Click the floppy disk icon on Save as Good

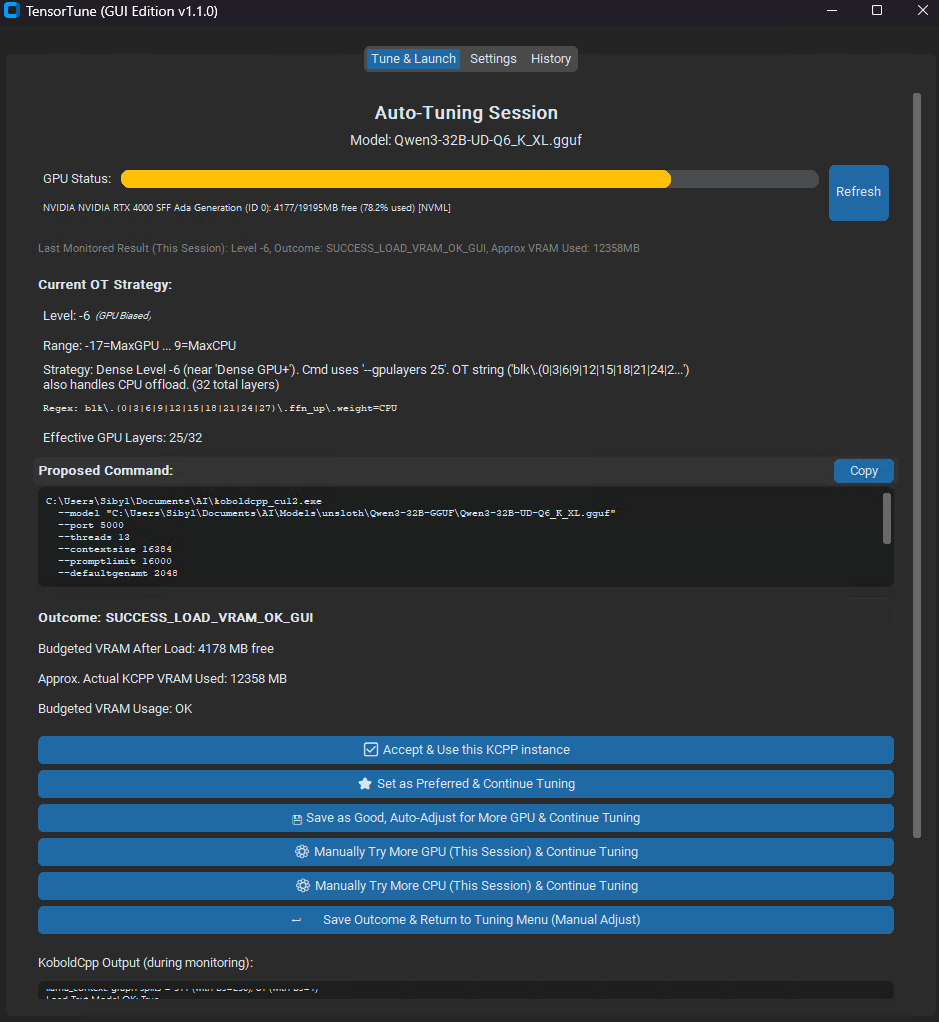click(x=296, y=819)
